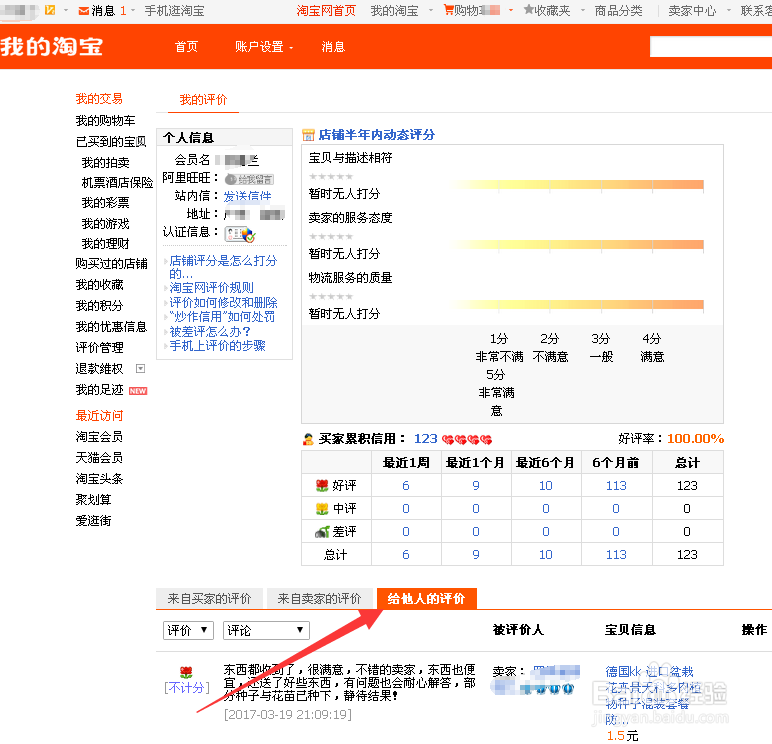772x744 pixels.
Task: Expand the 消息 dropdown in top bar
Action: 133,10
